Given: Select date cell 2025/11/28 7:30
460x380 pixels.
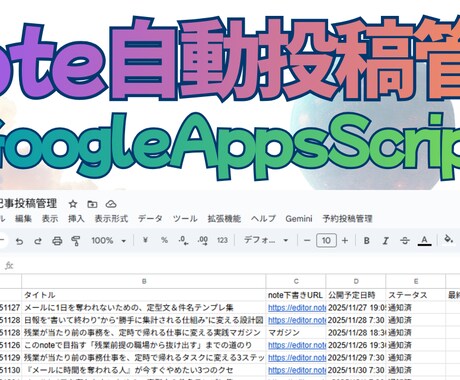Looking at the screenshot, I should click(356, 320).
